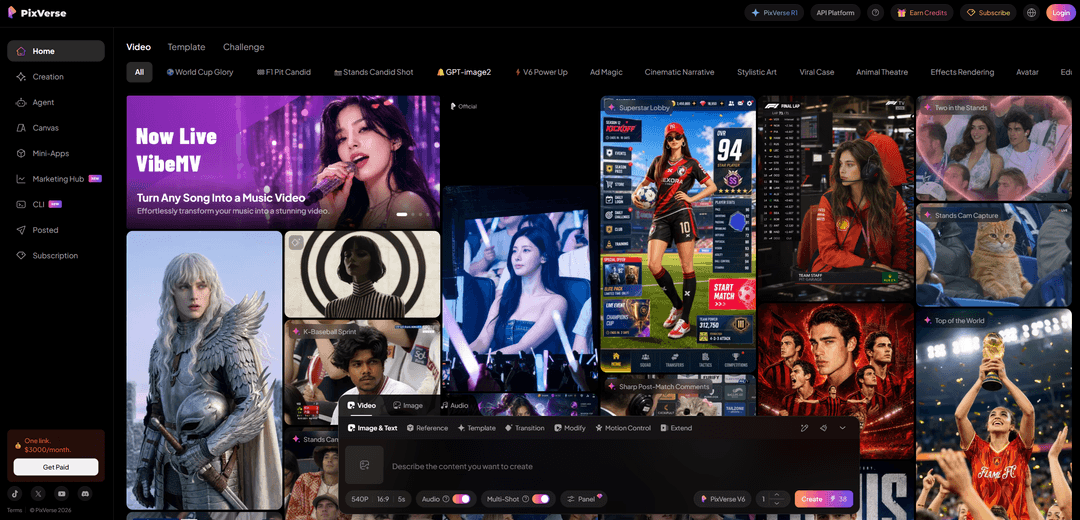Click the PixVerse R1 button
The image size is (1080, 520).
click(x=774, y=12)
